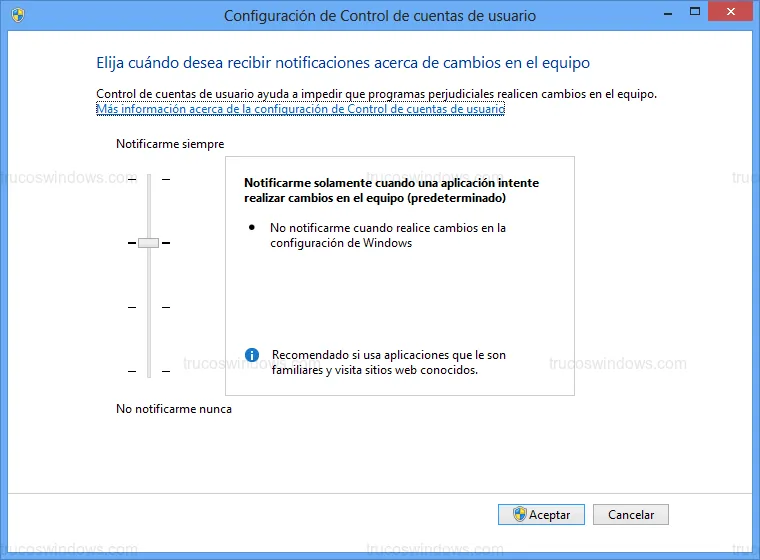Click the blue information icon beside Recomendado text
The image size is (760, 560).
(x=252, y=355)
